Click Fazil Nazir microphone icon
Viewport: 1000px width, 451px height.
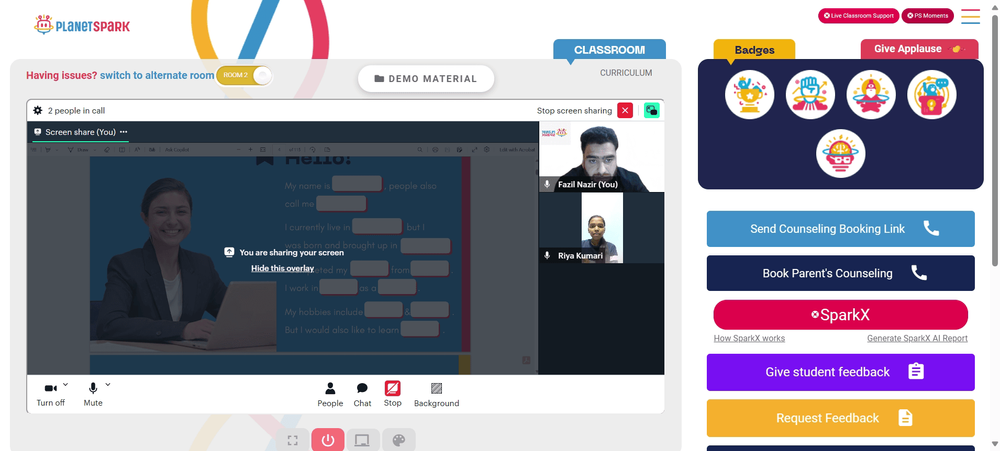(547, 184)
